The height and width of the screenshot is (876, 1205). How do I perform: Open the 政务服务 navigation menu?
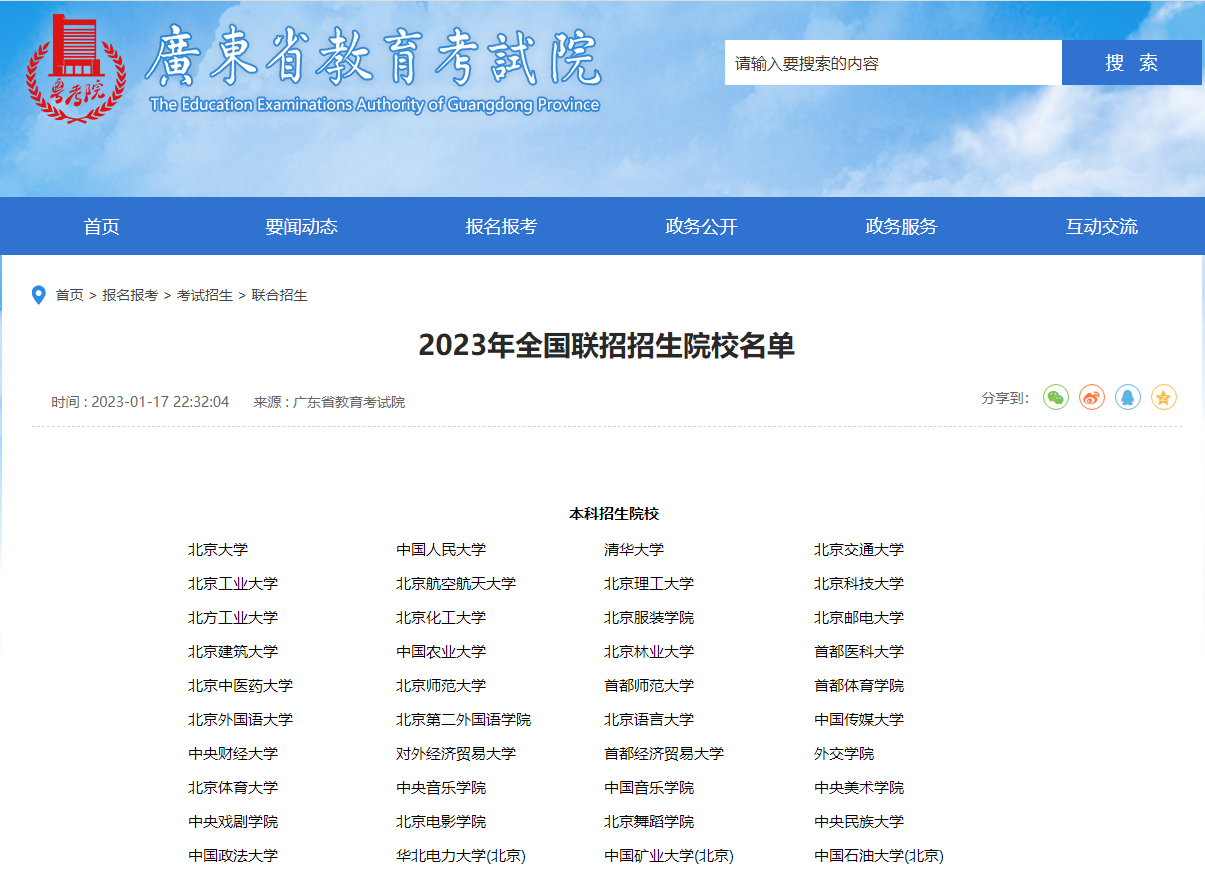pos(901,227)
